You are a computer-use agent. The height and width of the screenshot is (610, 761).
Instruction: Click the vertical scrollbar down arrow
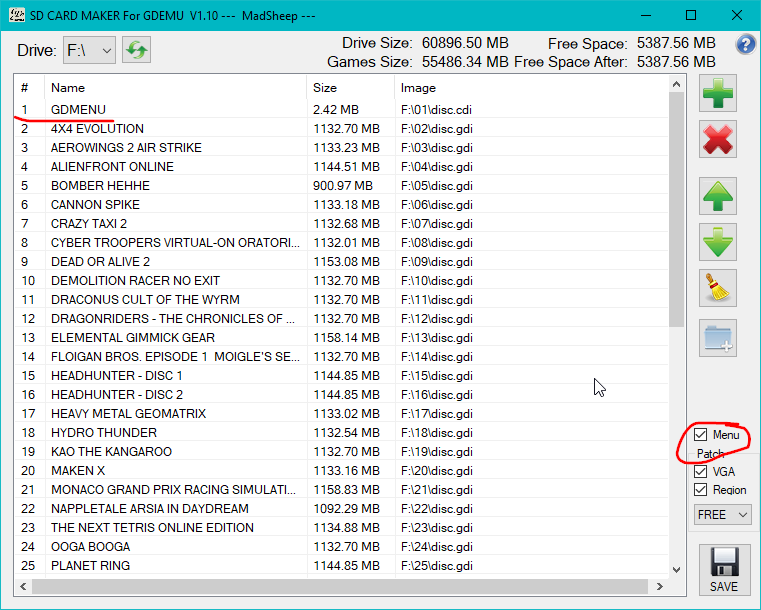pyautogui.click(x=676, y=570)
